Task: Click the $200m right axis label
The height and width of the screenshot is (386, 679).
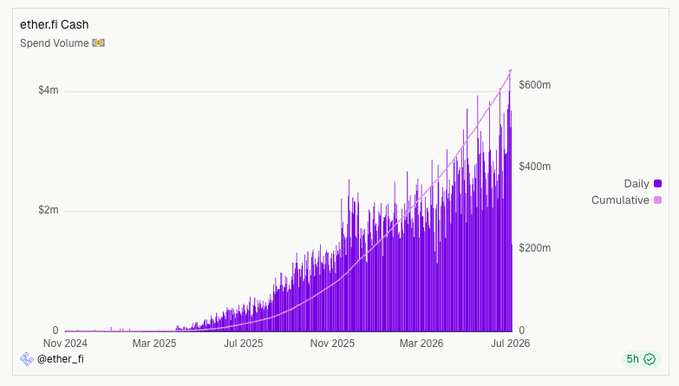Action: (x=535, y=248)
